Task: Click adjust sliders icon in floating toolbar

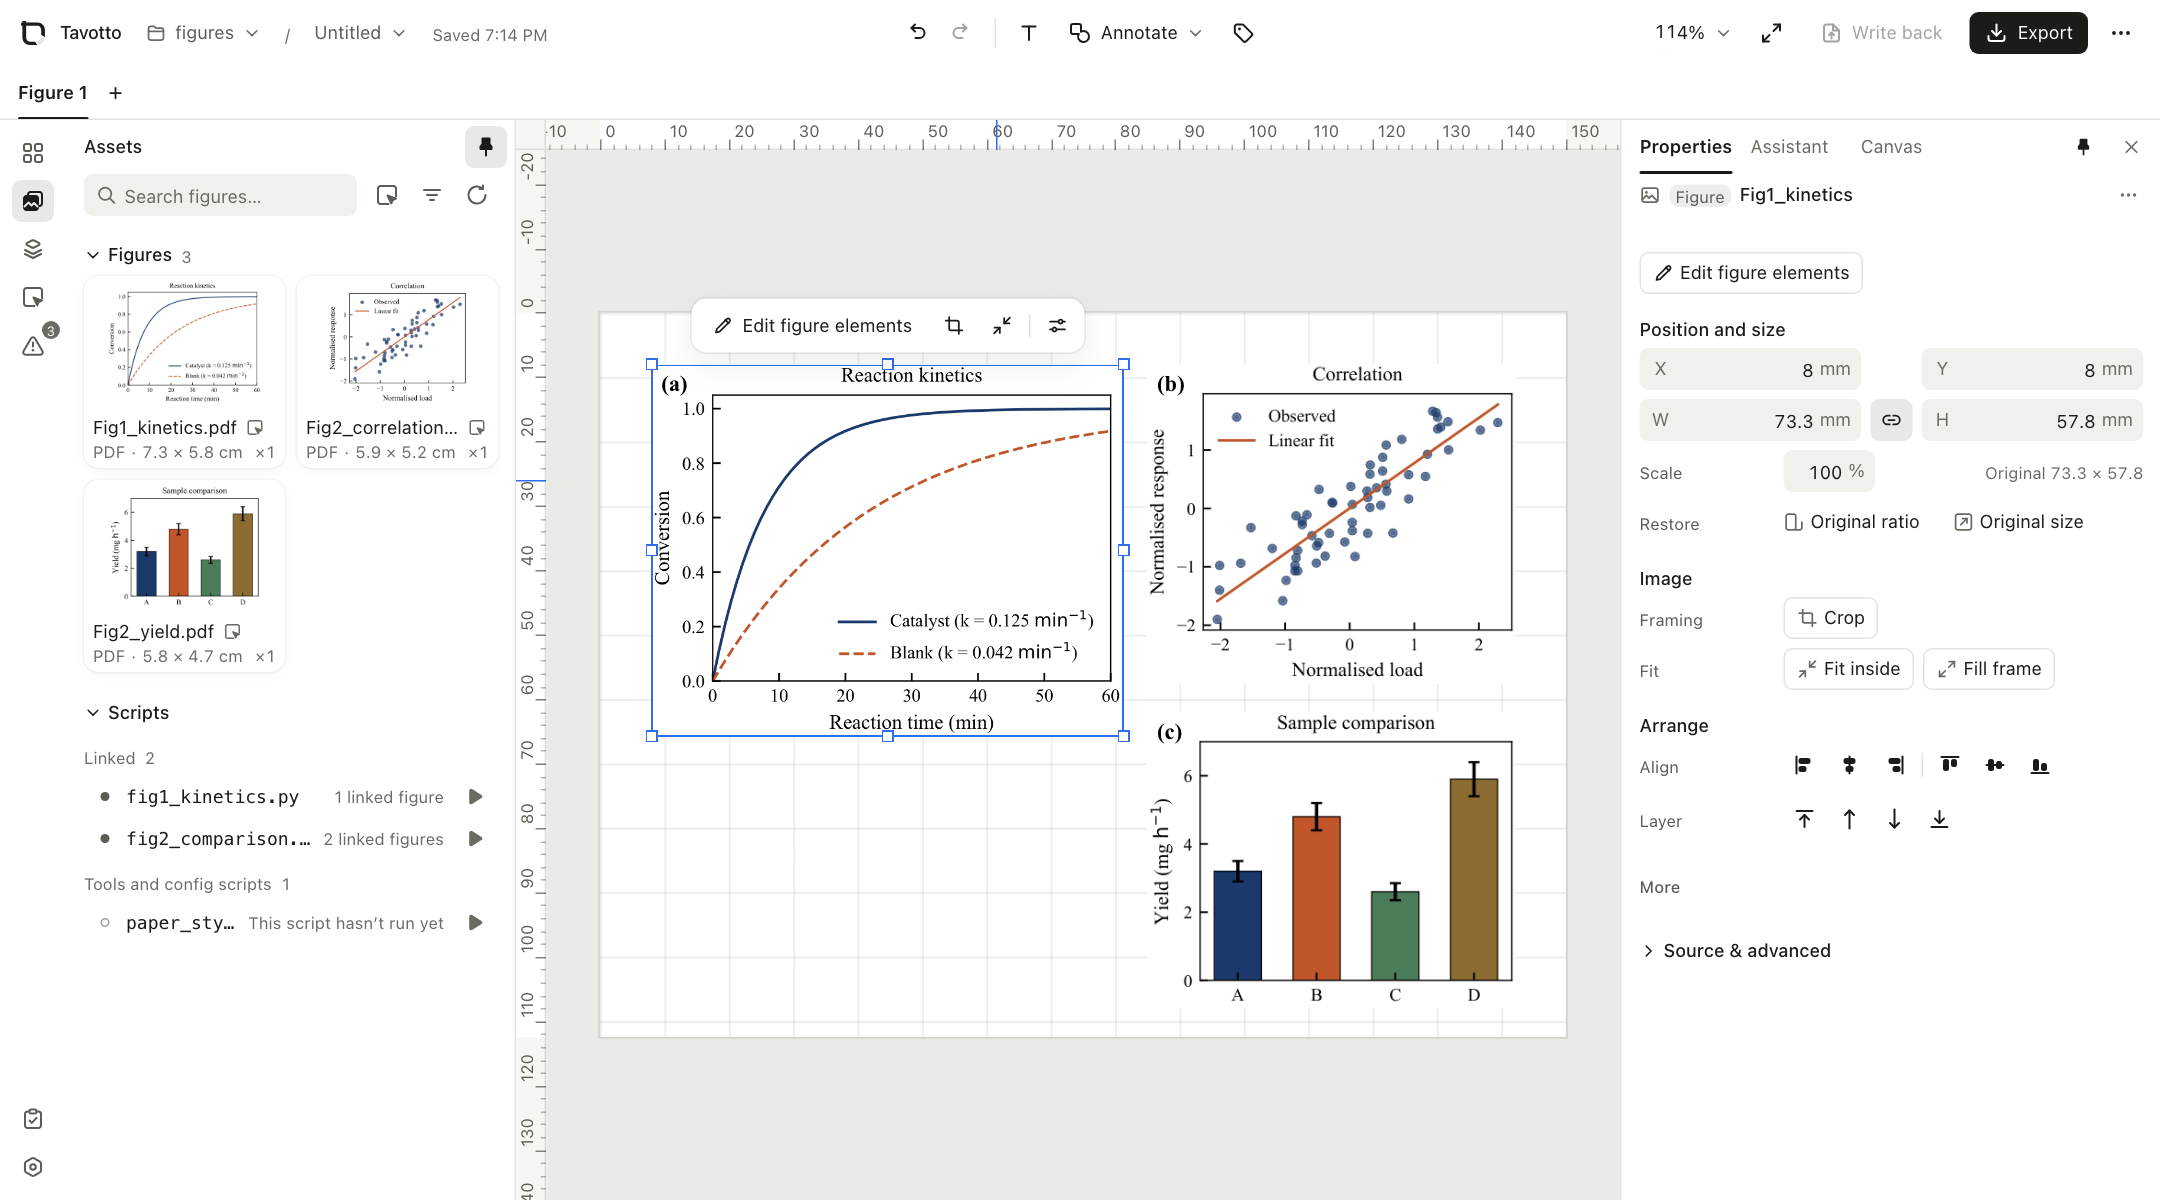Action: click(1057, 326)
